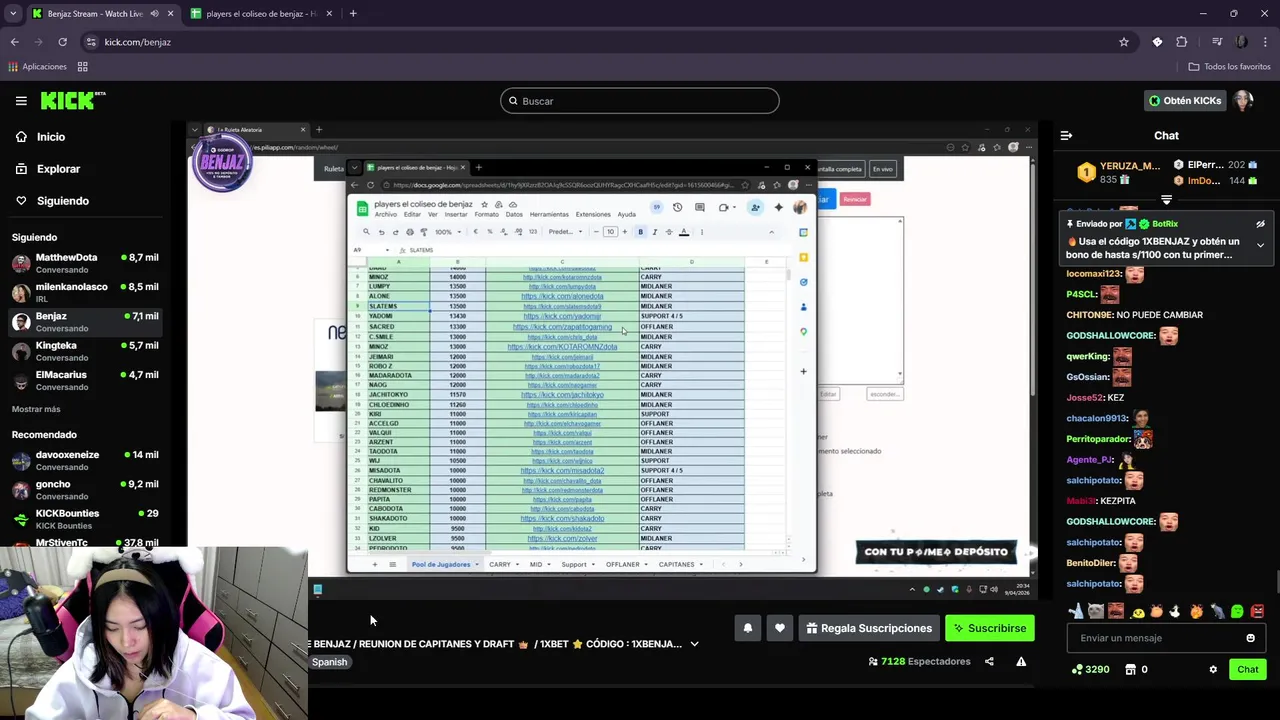Click Regala Suscripciones button
Image resolution: width=1280 pixels, height=720 pixels.
pos(869,628)
